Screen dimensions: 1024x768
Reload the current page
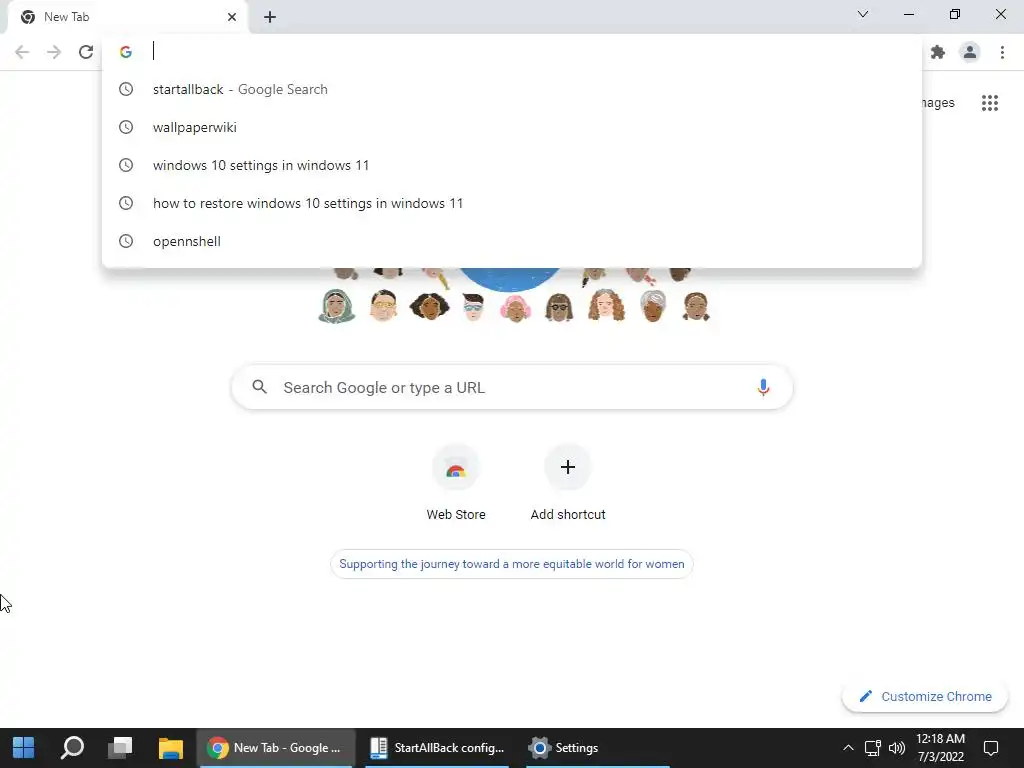[86, 52]
